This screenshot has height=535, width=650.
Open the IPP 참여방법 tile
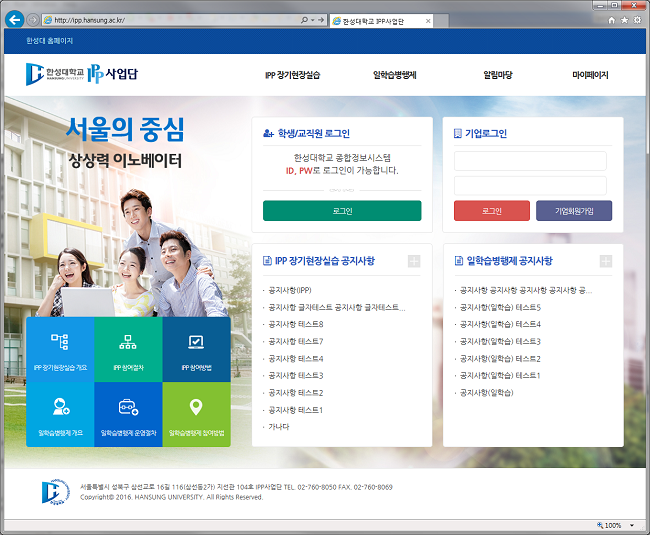196,350
